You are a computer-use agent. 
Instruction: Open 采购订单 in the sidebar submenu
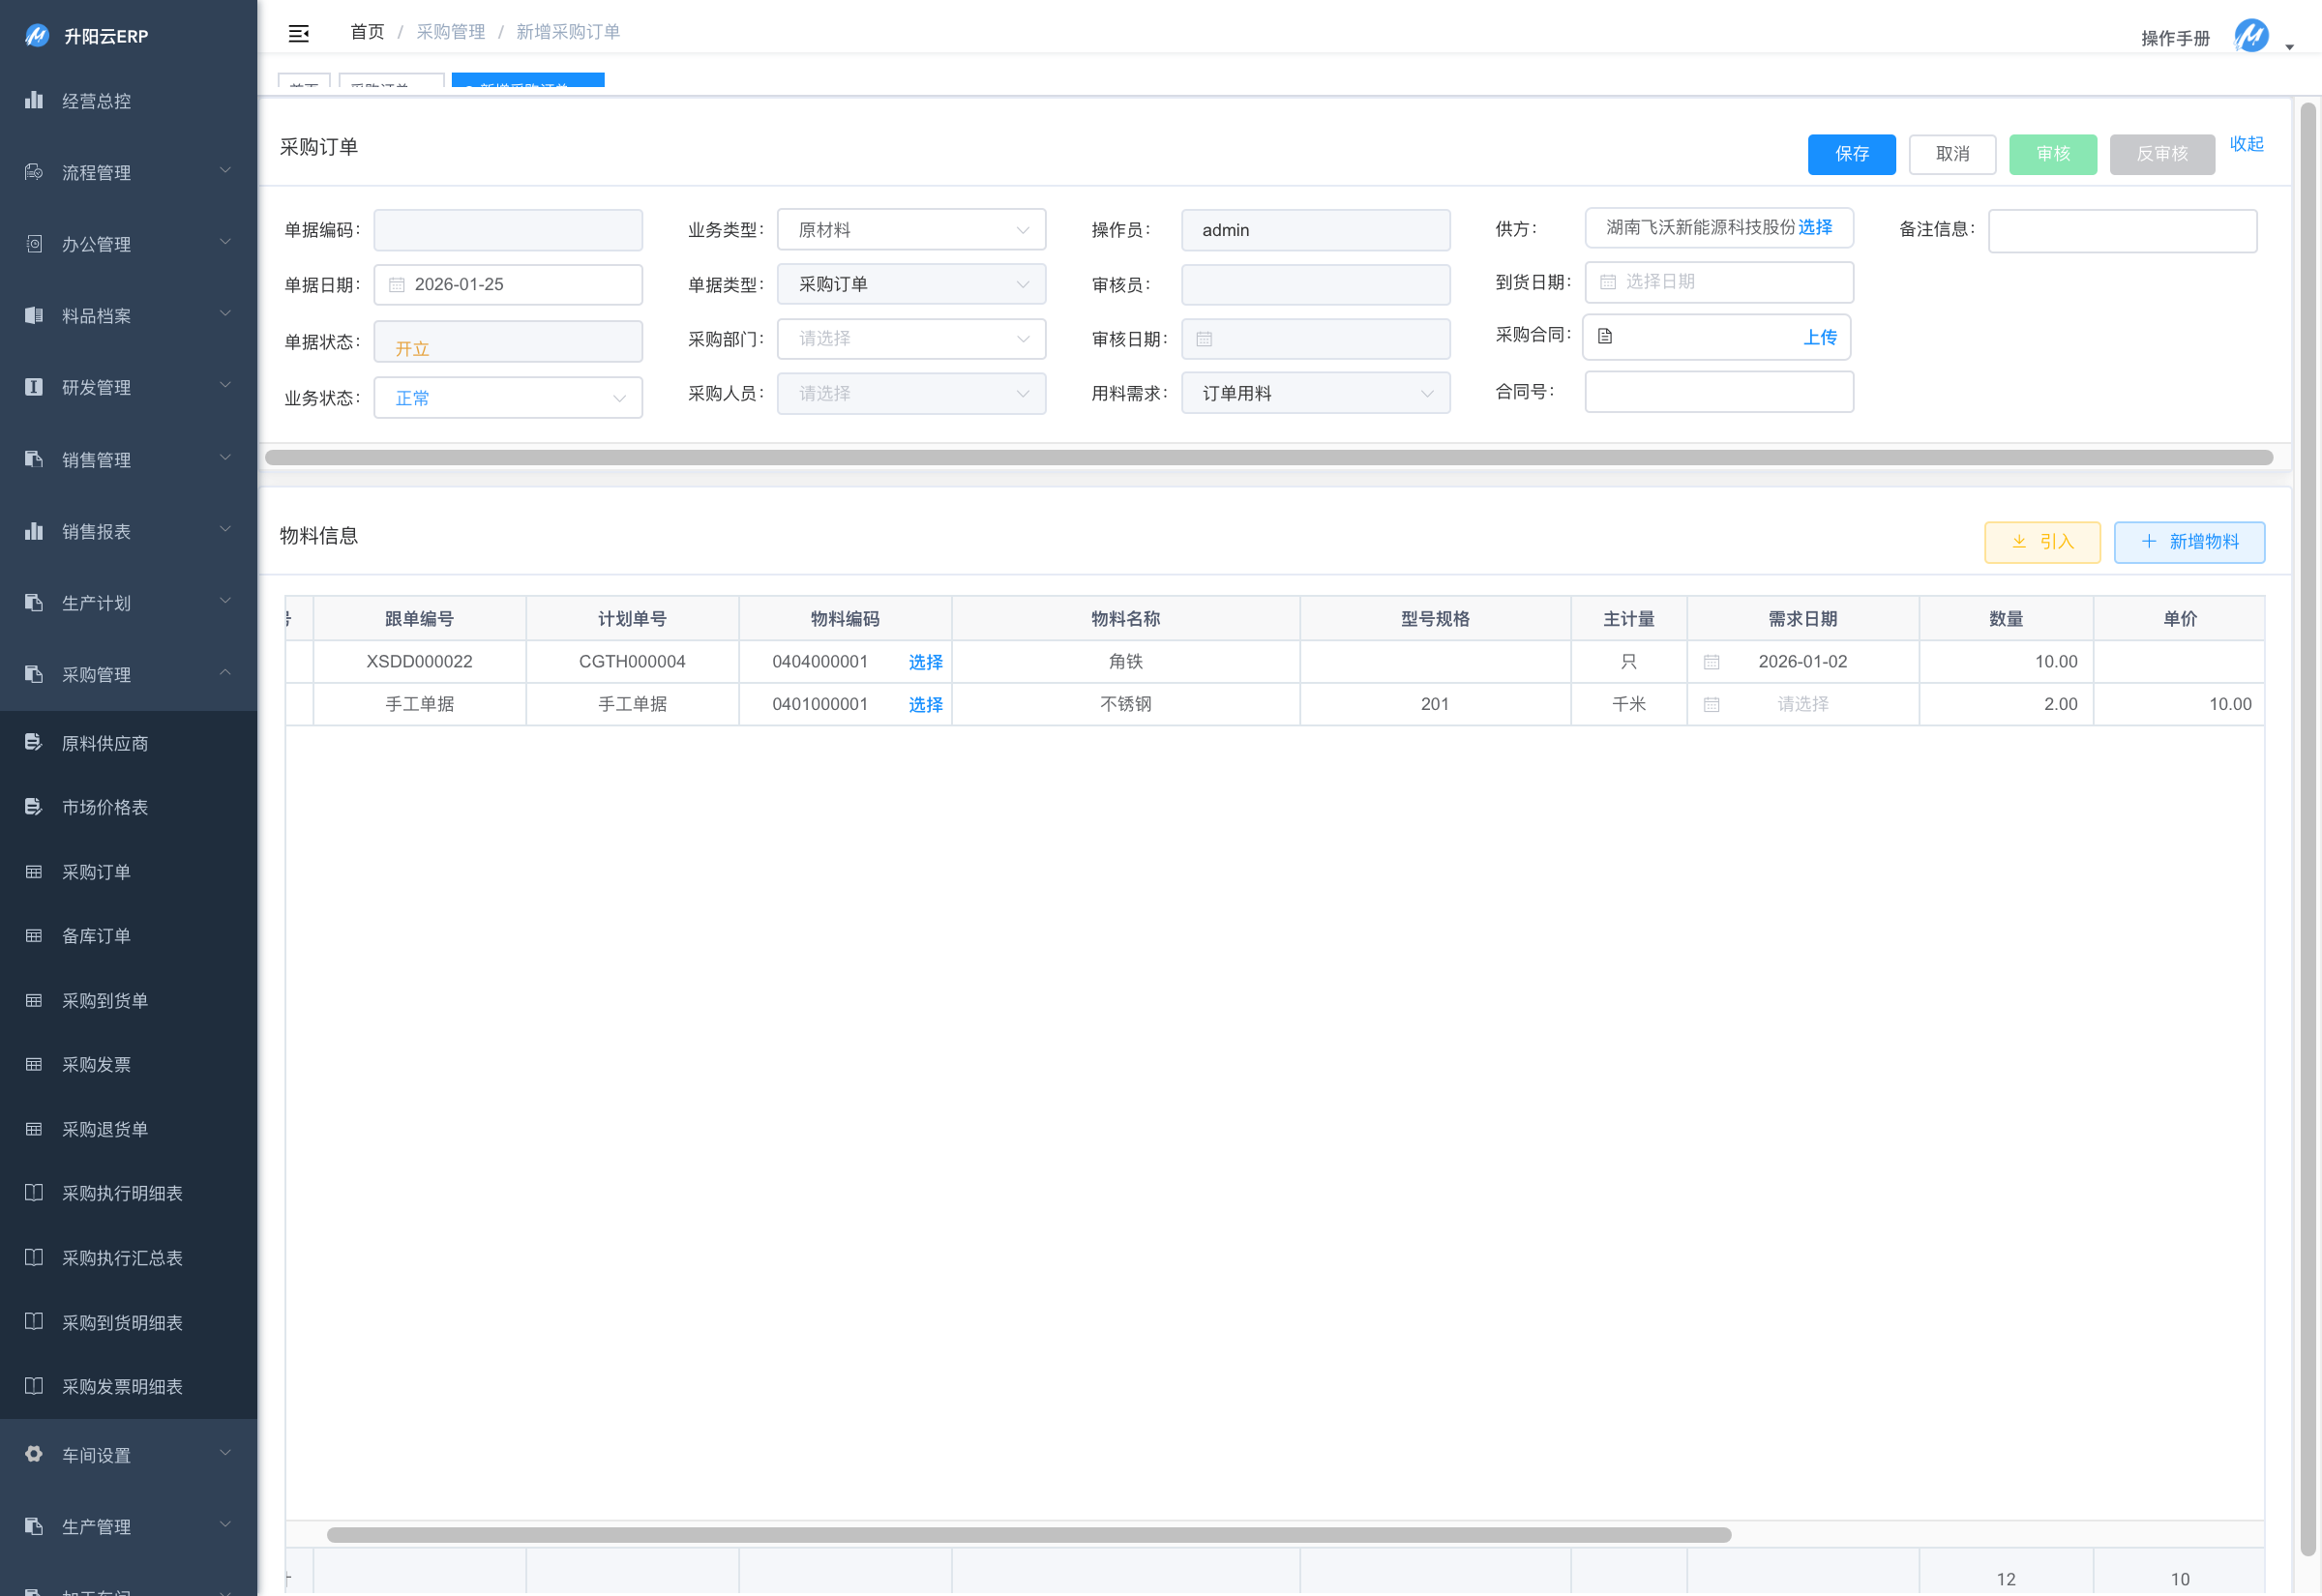(x=96, y=872)
